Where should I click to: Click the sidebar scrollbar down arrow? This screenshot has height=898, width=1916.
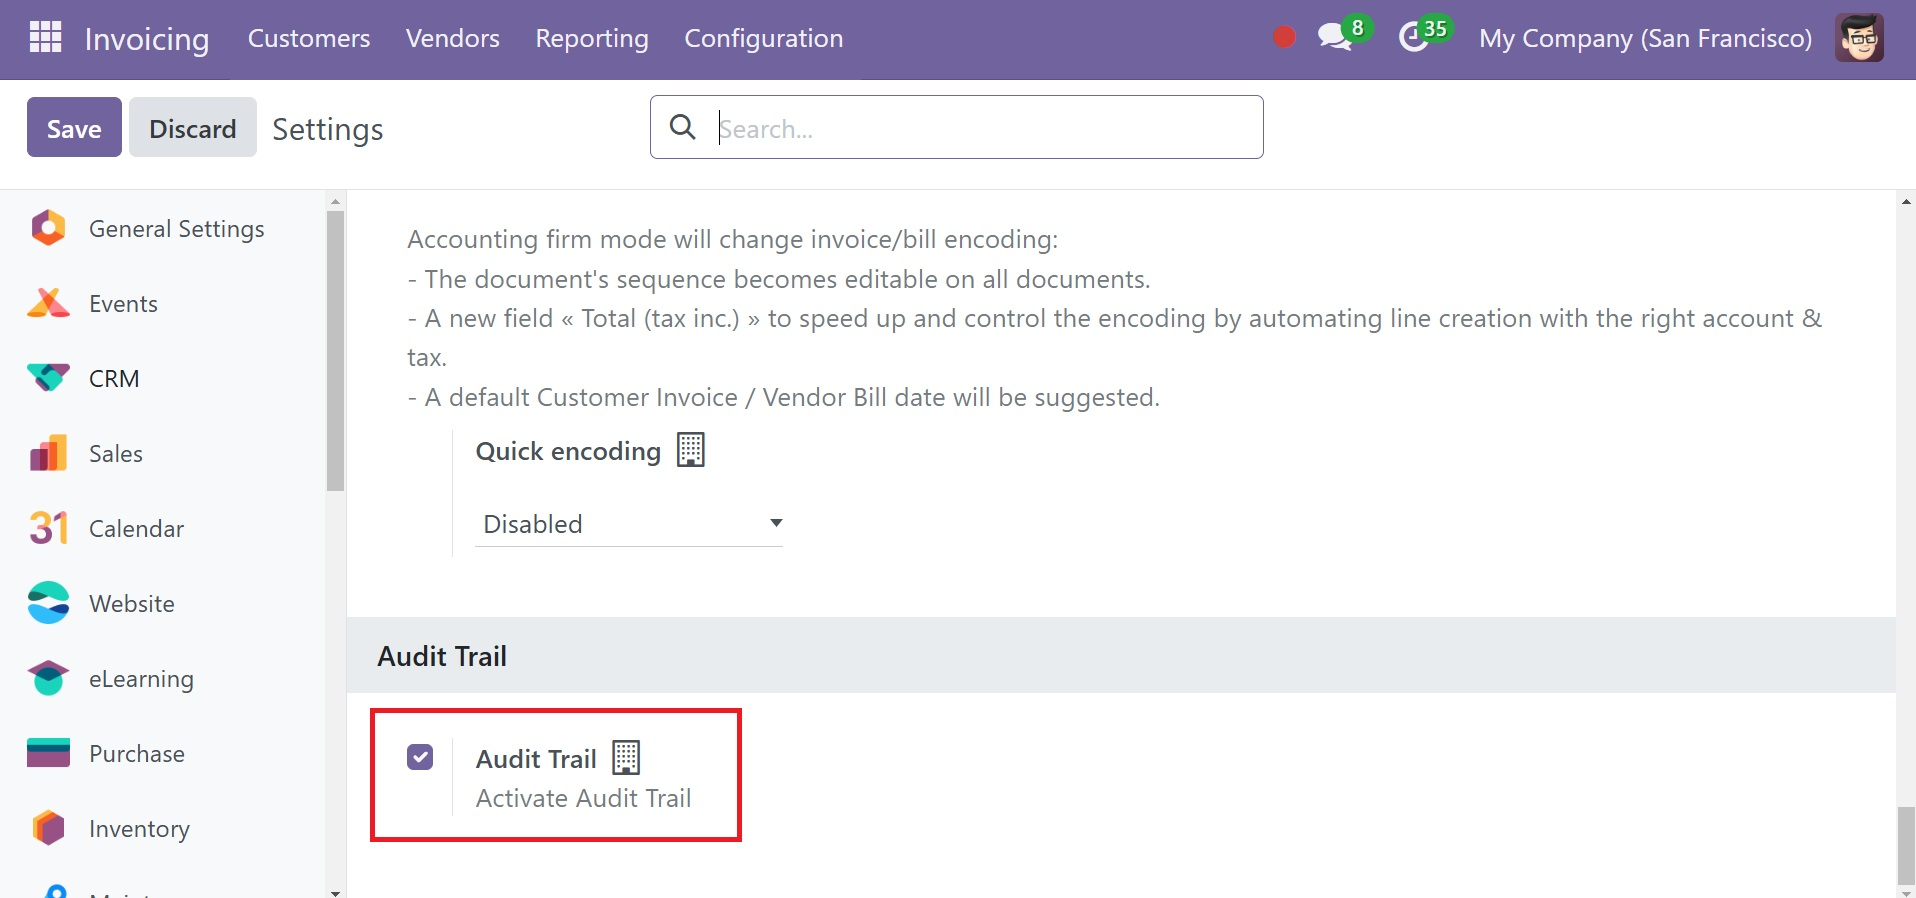pos(335,892)
